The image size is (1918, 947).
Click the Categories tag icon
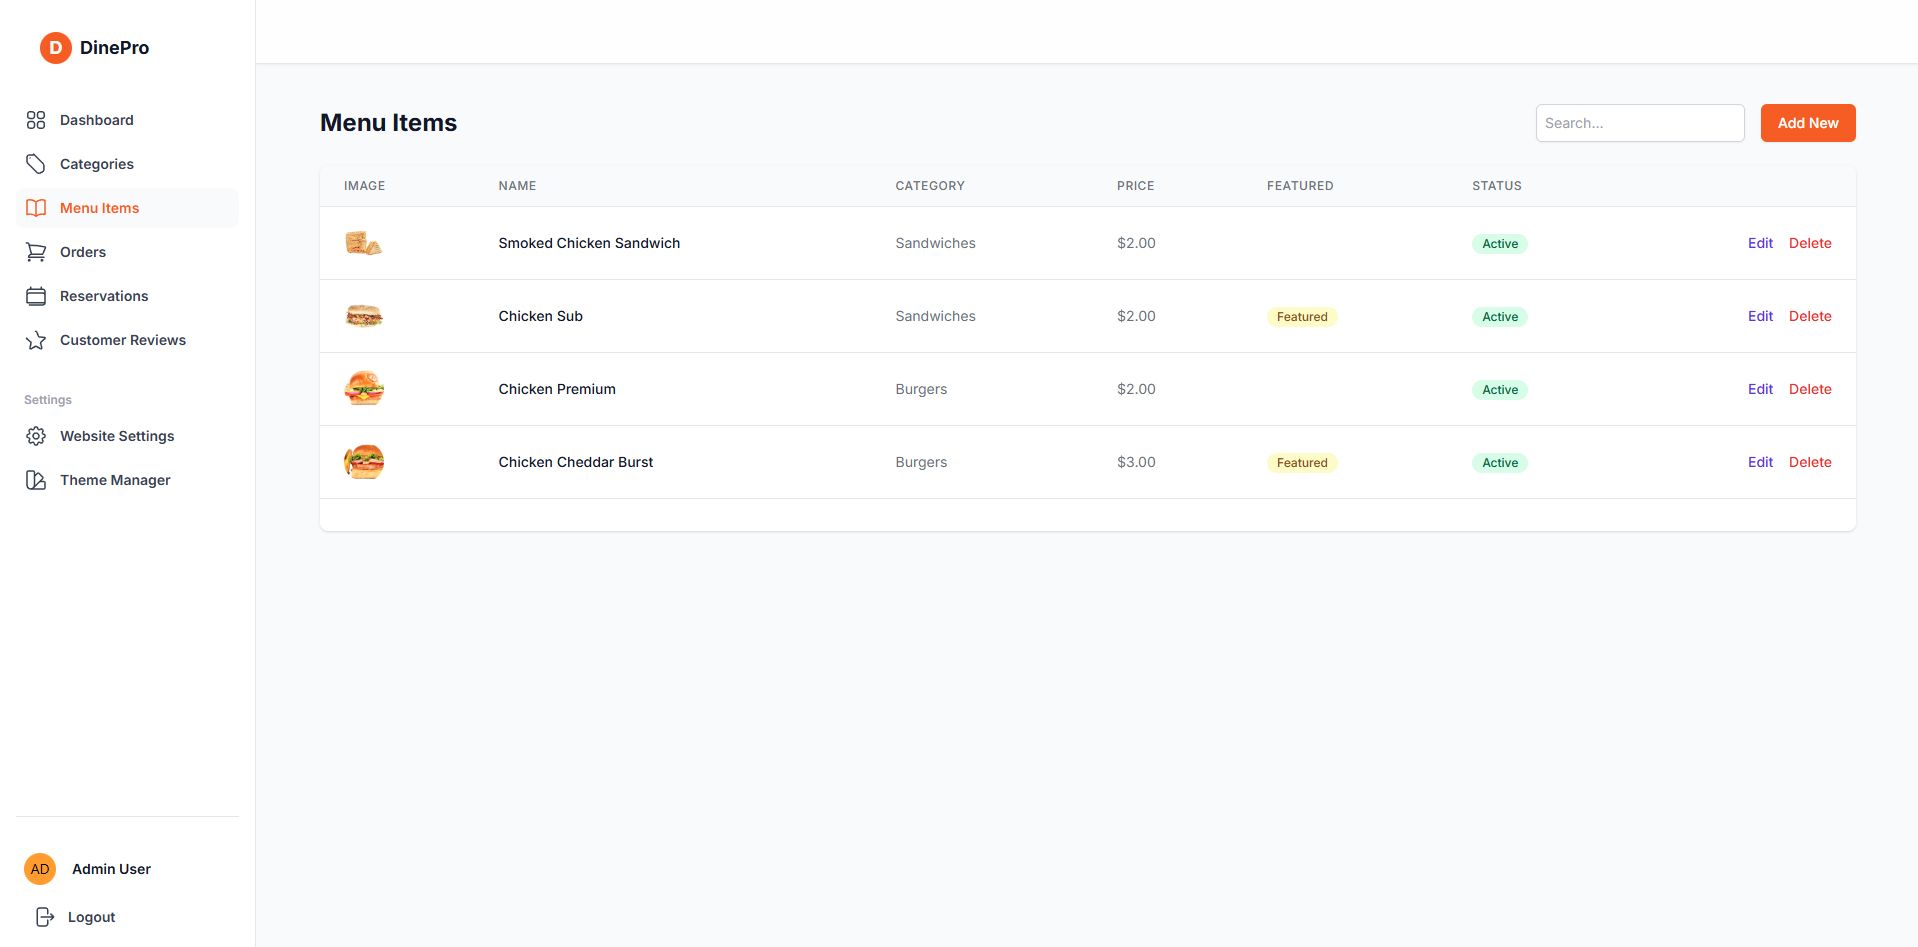pyautogui.click(x=36, y=164)
